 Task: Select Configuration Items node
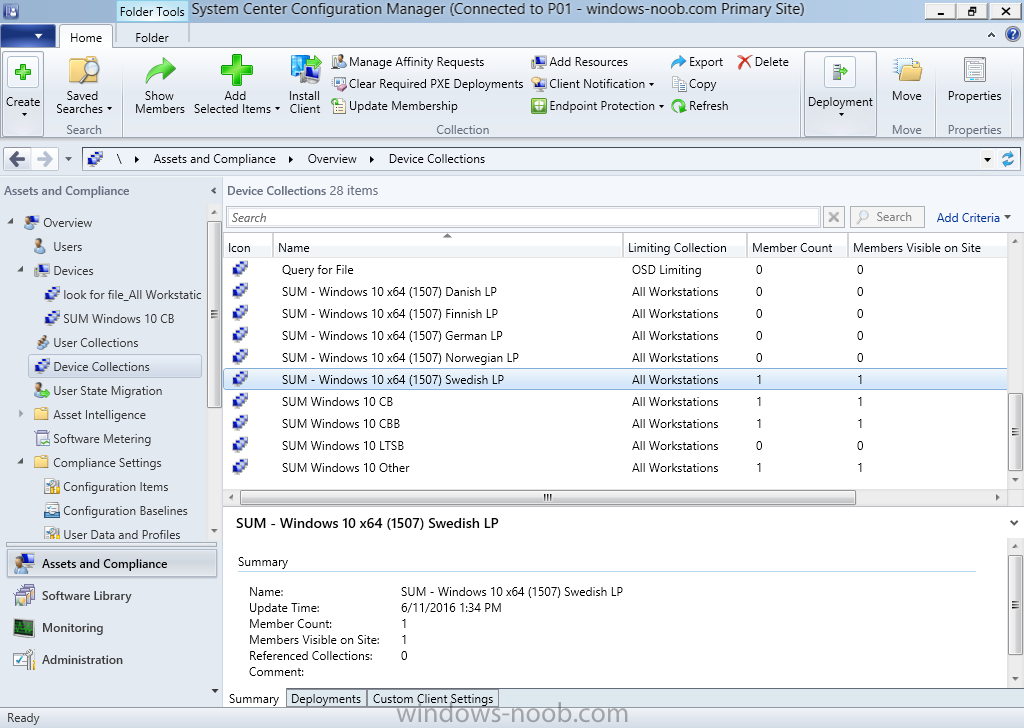pyautogui.click(x=115, y=486)
